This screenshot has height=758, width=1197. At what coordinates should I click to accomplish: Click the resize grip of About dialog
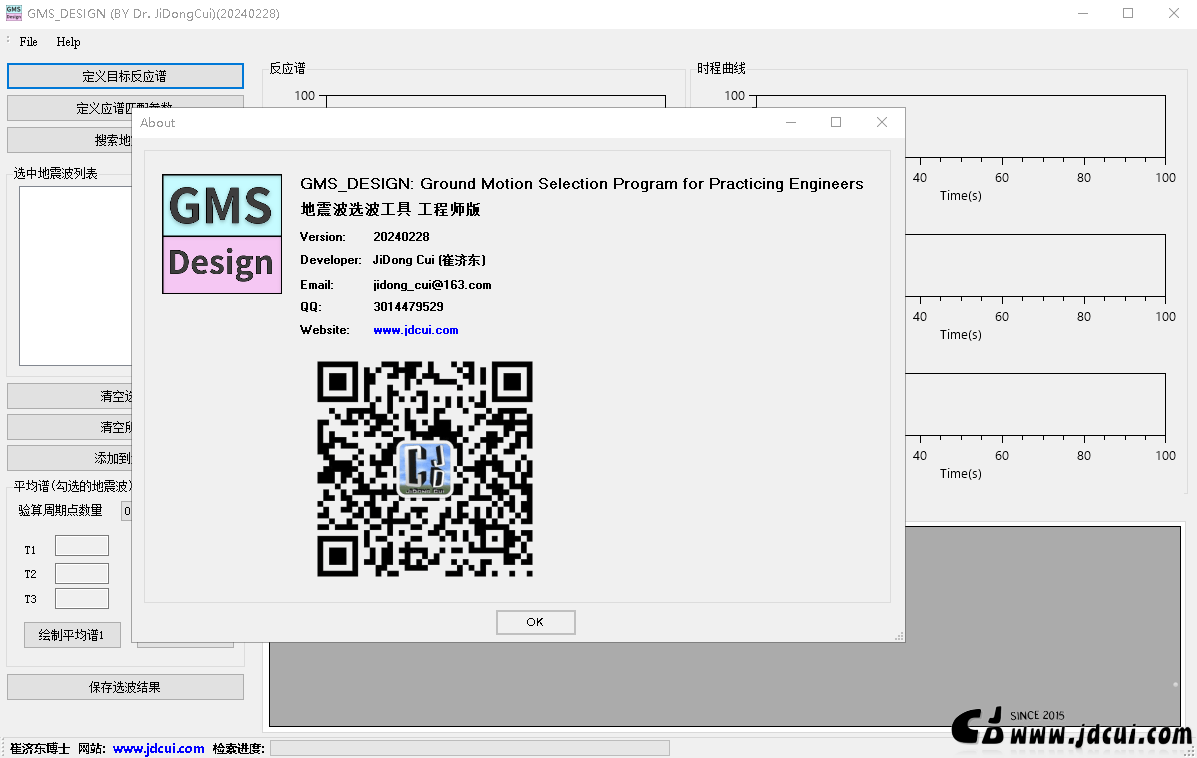click(899, 636)
